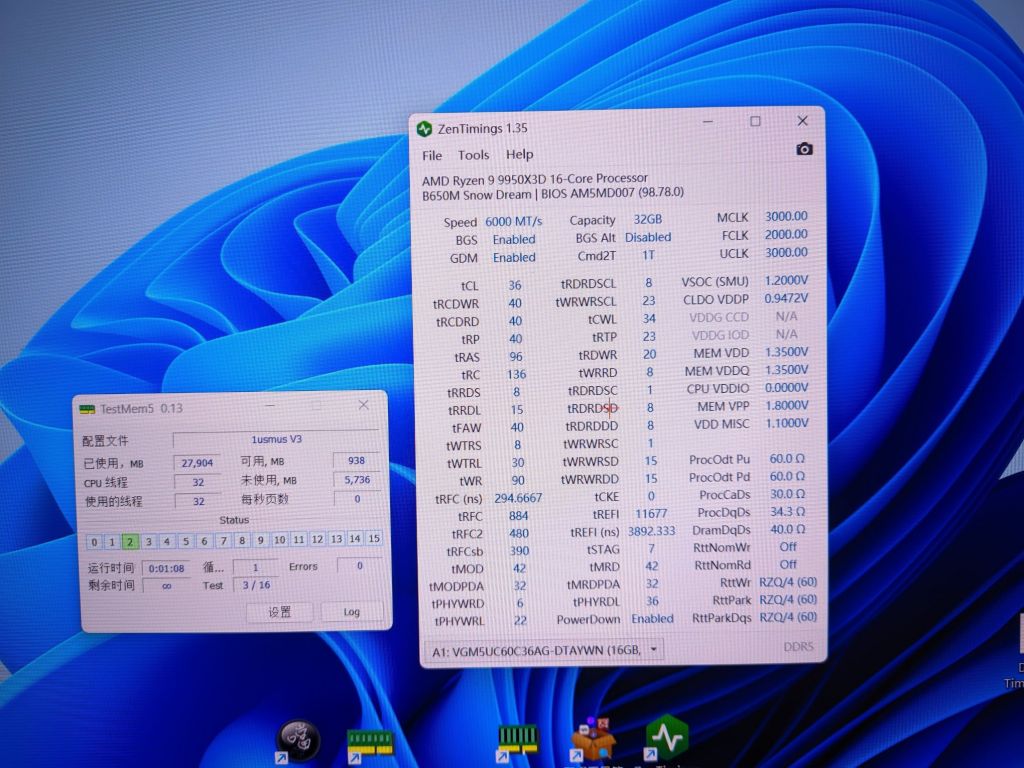Click the Log button in TestMem5
This screenshot has height=768, width=1024.
click(x=352, y=611)
